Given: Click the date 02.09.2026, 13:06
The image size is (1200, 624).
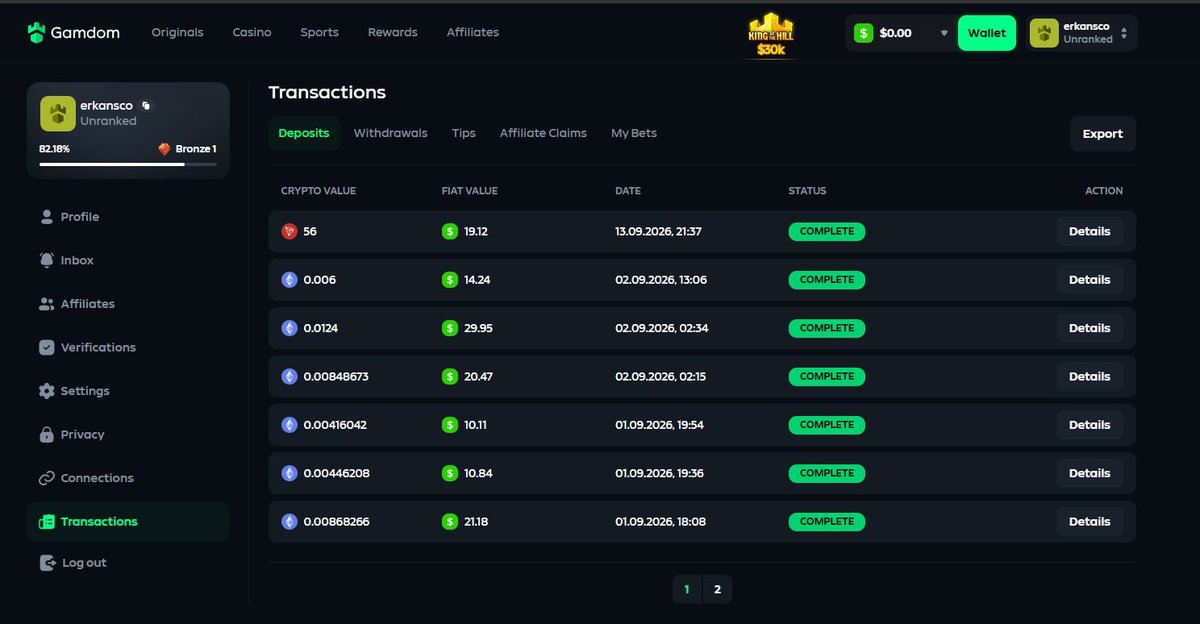Looking at the screenshot, I should click(x=661, y=280).
